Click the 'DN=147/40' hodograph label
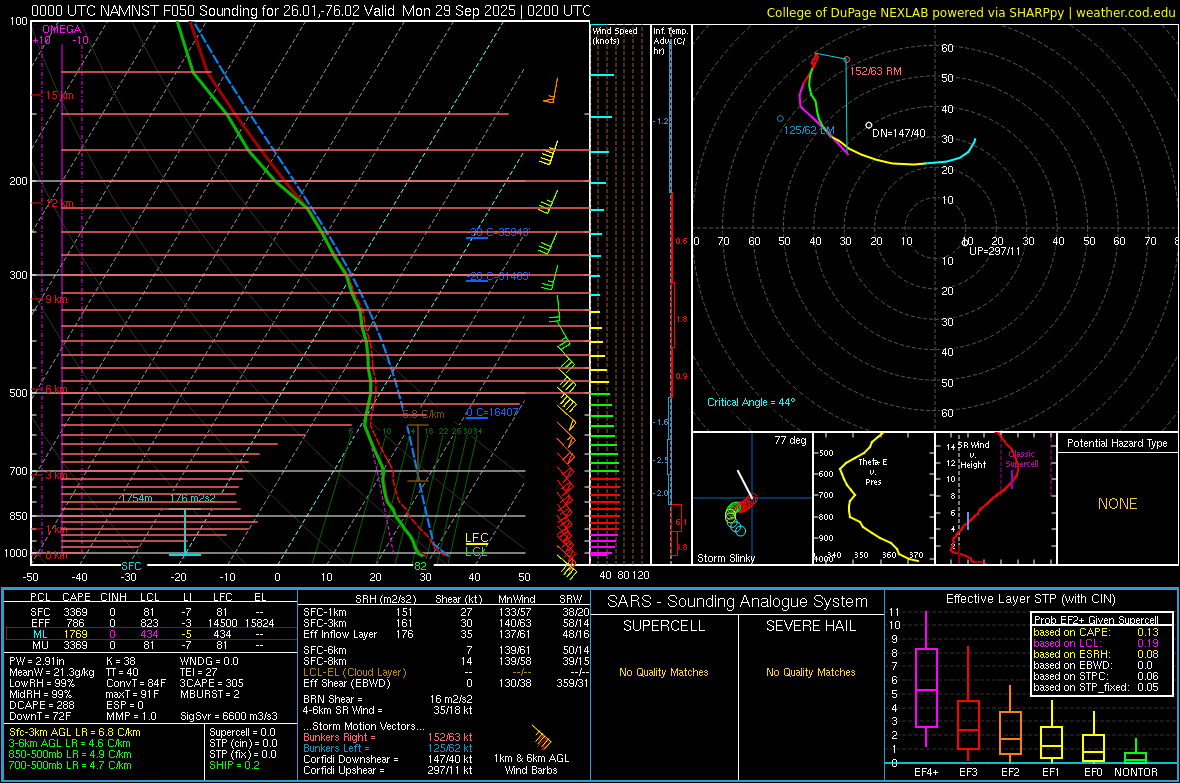Viewport: 1180px width, 783px height. pyautogui.click(x=899, y=133)
